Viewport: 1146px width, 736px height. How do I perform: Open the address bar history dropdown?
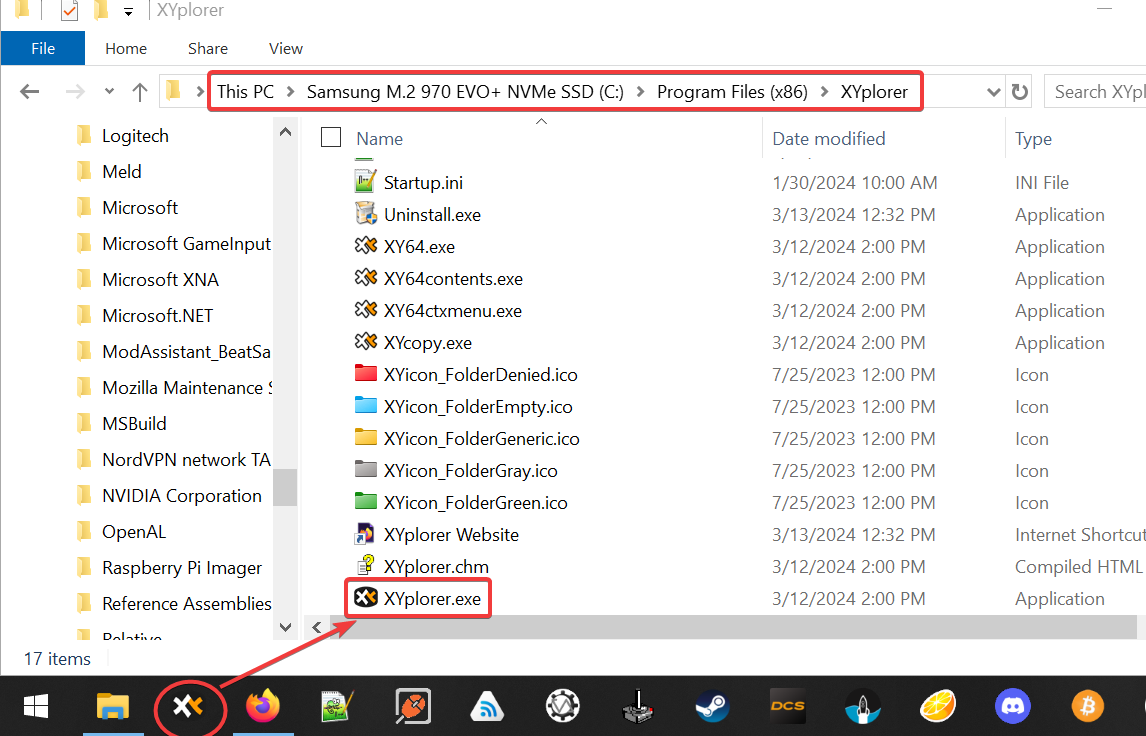tap(993, 91)
